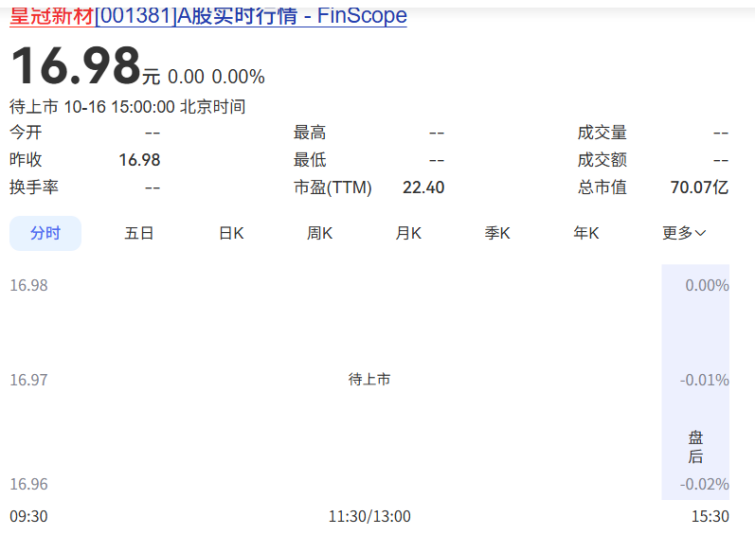Switch to the 日K chart tab

click(x=231, y=233)
